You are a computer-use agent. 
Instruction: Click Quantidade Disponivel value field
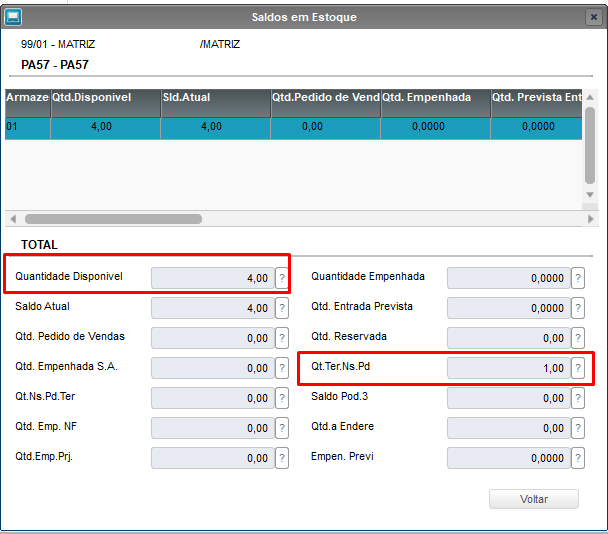[213, 278]
